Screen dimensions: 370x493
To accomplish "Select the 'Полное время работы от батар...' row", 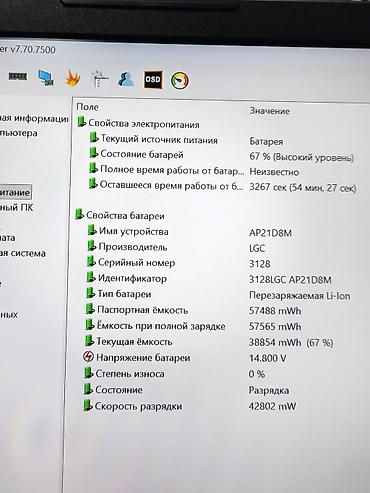I will [x=194, y=170].
